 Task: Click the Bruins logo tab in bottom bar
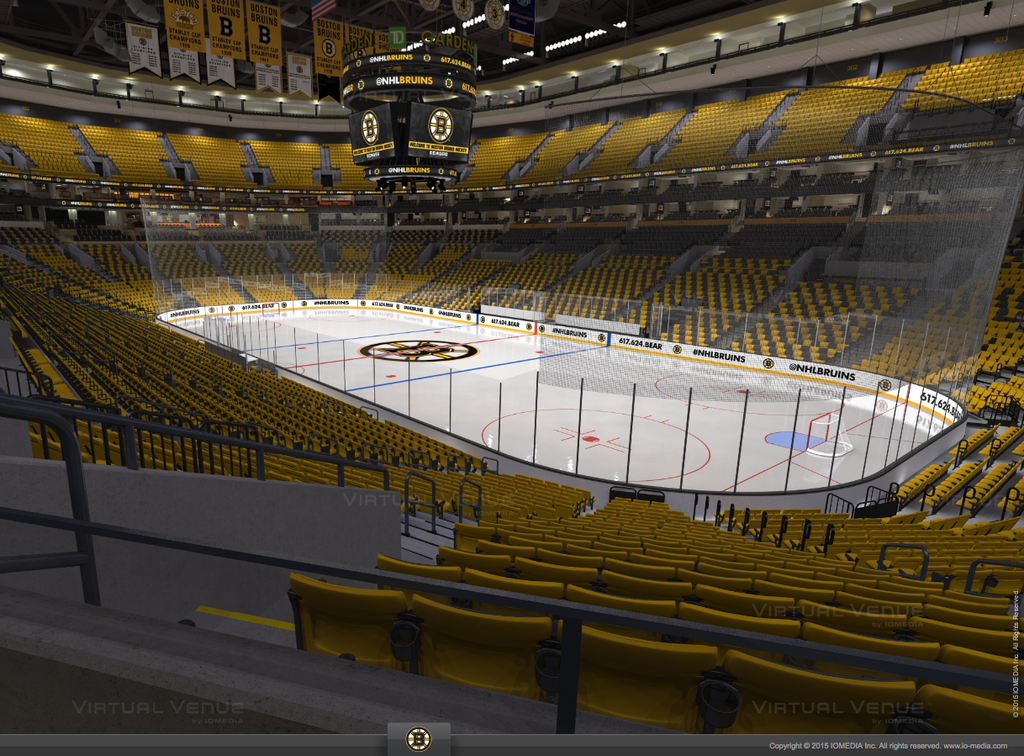coord(419,739)
